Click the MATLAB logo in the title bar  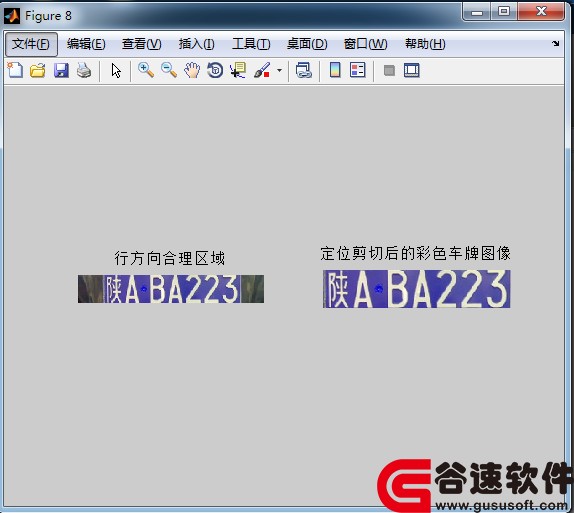12,16
